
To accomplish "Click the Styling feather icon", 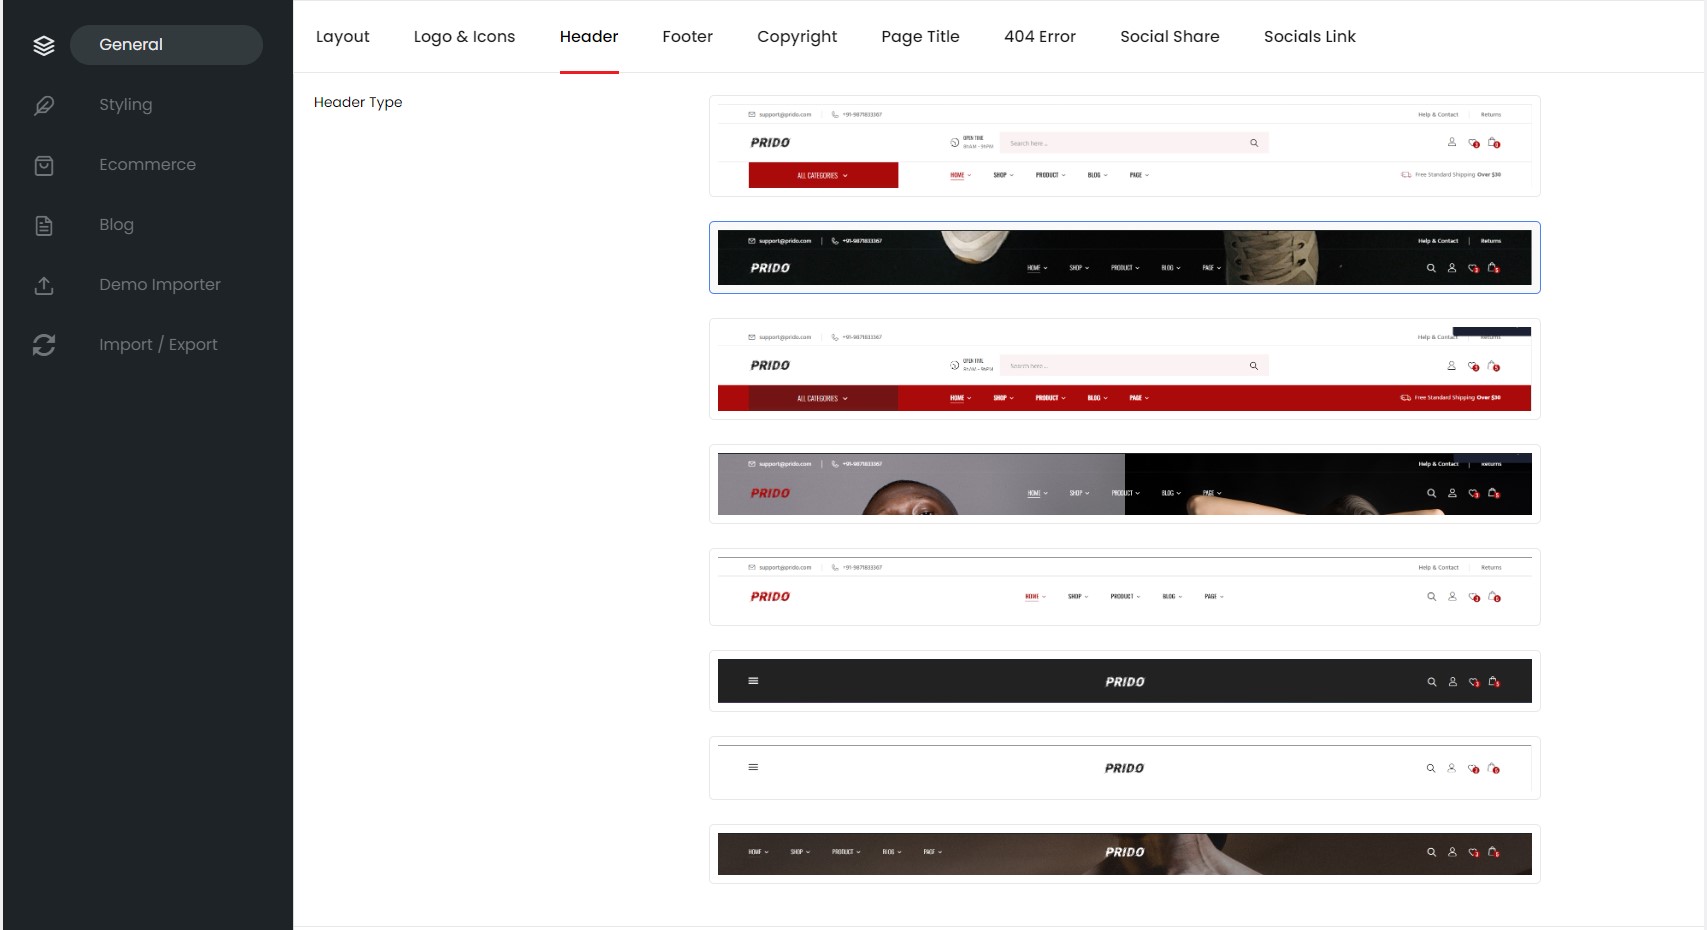I will coord(44,105).
